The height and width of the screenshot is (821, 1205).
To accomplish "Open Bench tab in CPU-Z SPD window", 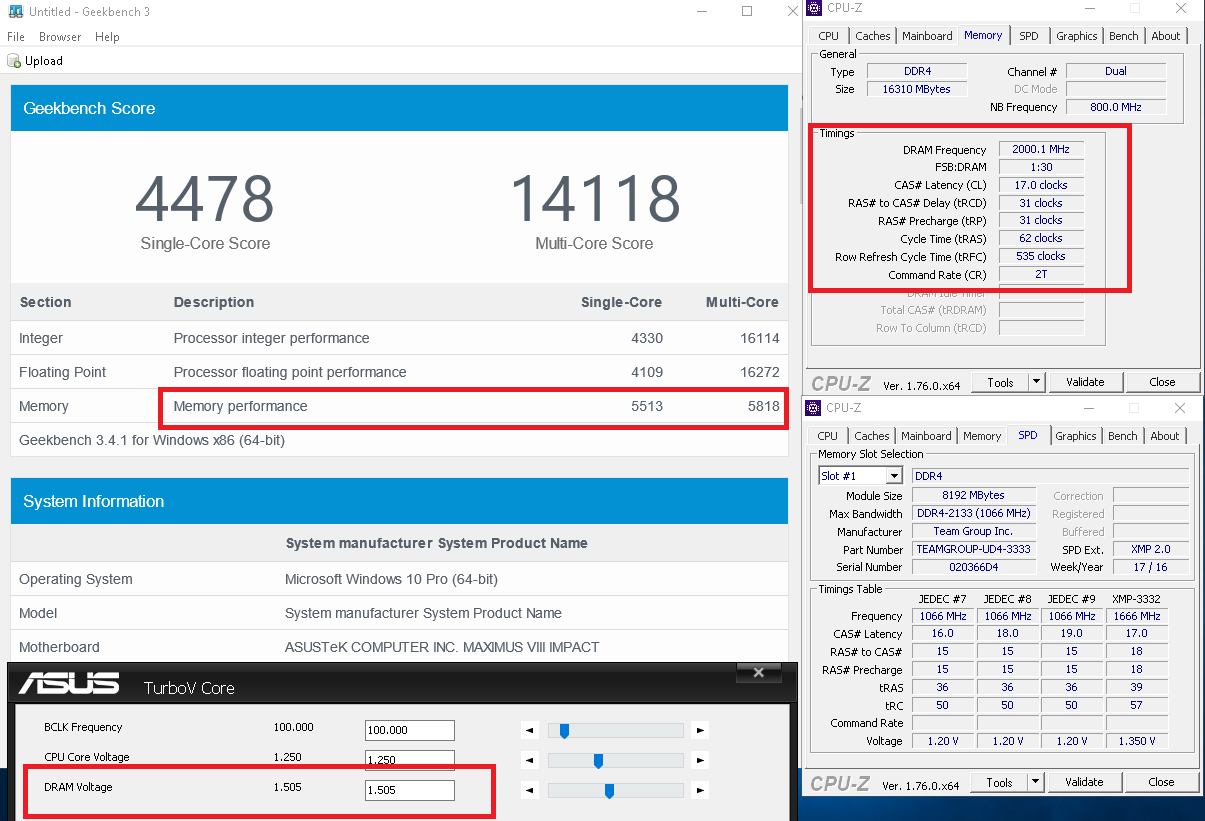I will coord(1123,436).
